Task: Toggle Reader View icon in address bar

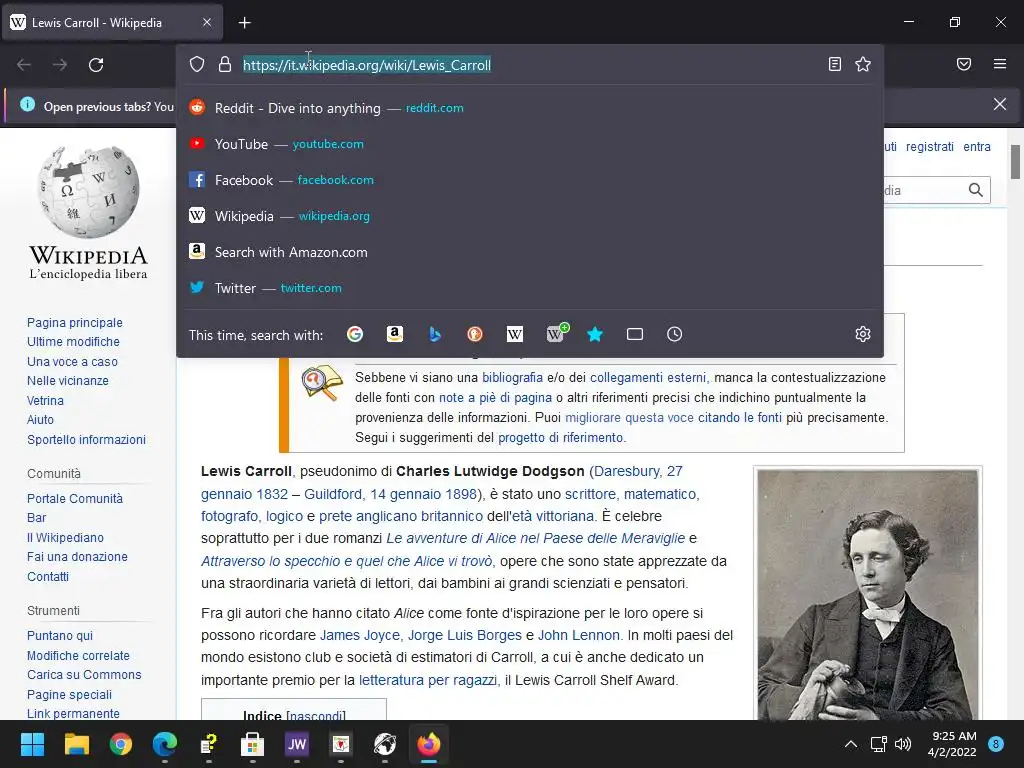Action: click(x=835, y=64)
